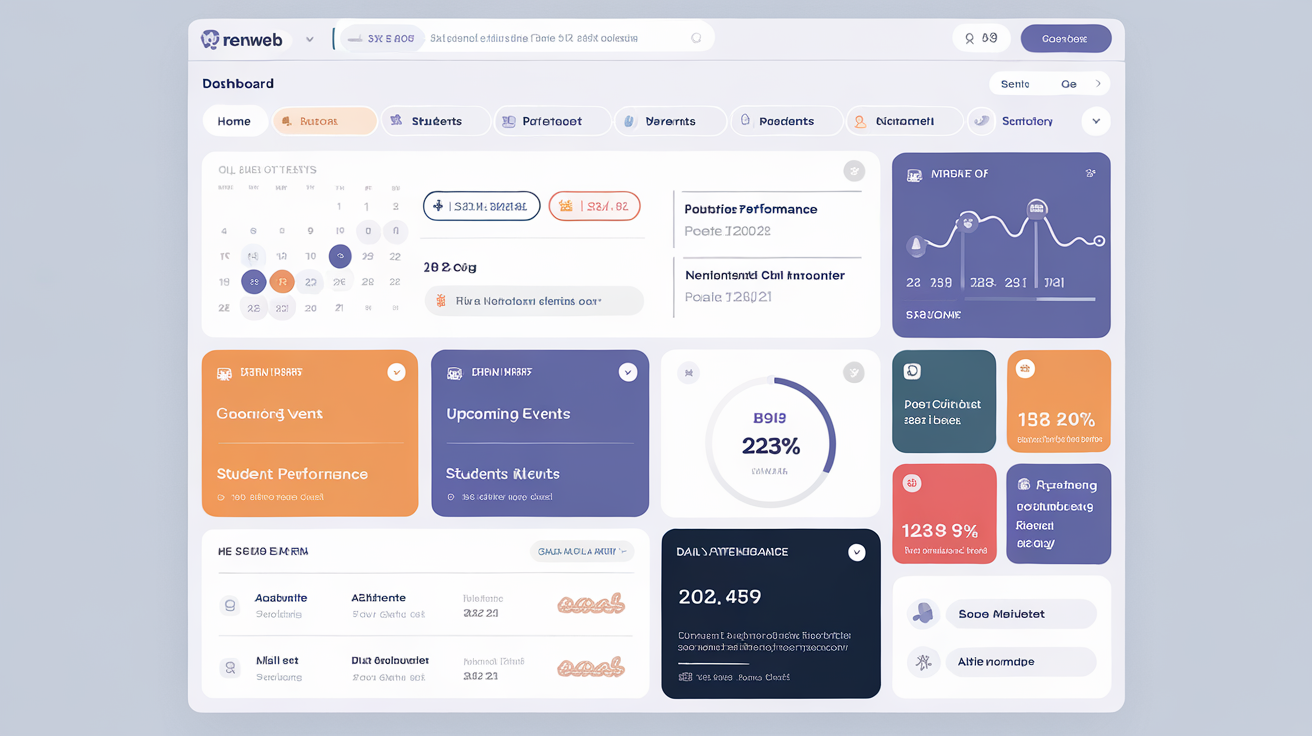Click the search magnifier icon in search bar
Image resolution: width=1312 pixels, height=736 pixels.
(x=696, y=38)
